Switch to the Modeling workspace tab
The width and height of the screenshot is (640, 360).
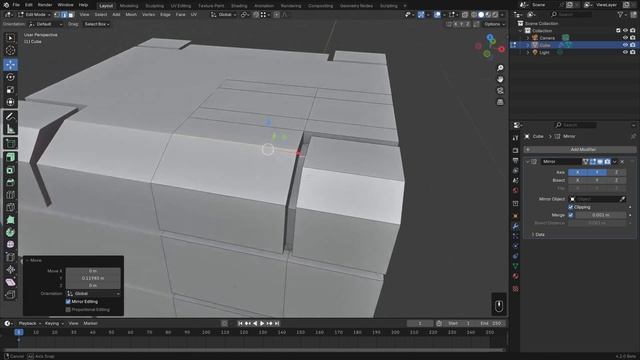point(129,6)
